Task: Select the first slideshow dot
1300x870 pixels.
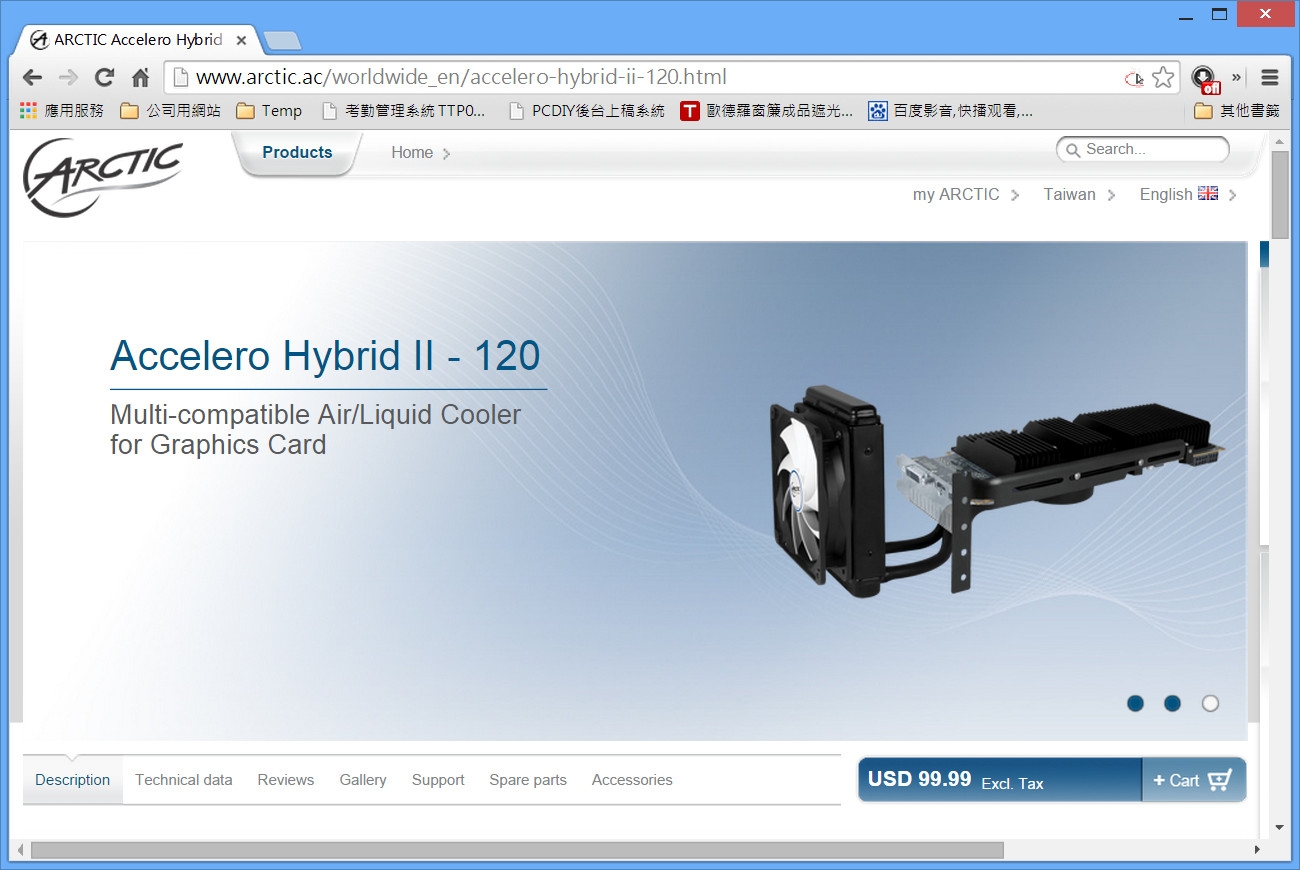Action: coord(1135,703)
